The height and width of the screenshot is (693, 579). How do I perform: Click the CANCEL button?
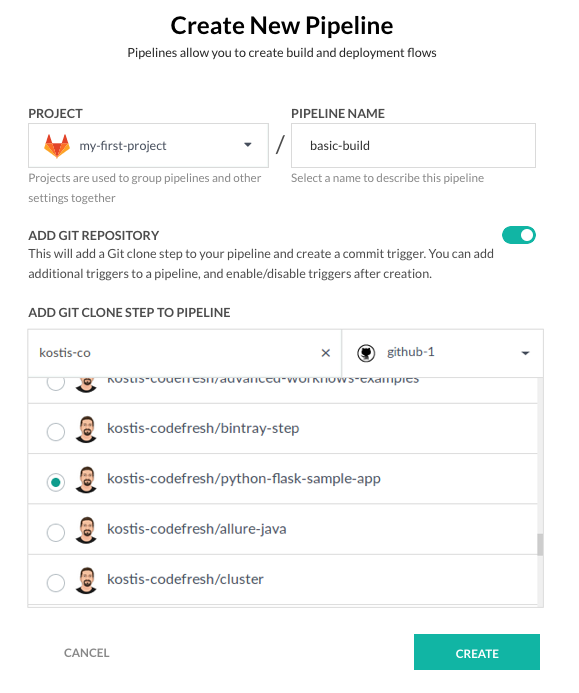point(87,653)
